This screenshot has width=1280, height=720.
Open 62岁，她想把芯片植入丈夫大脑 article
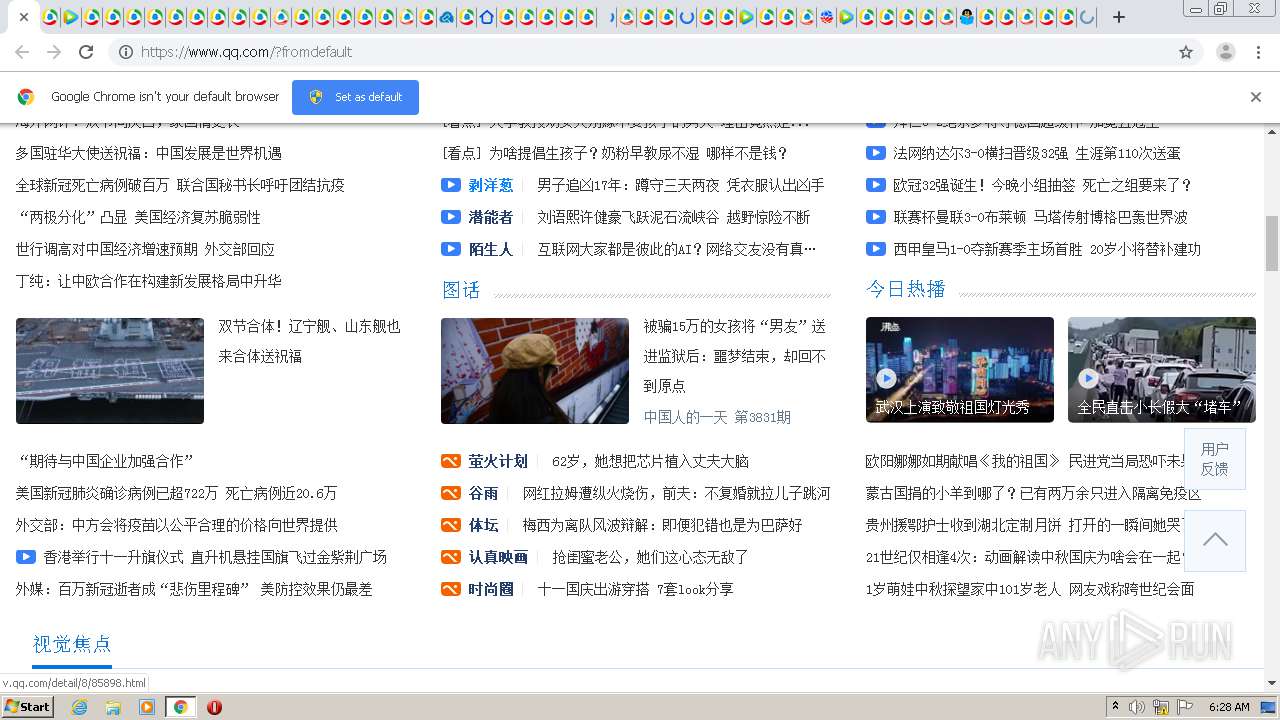650,461
